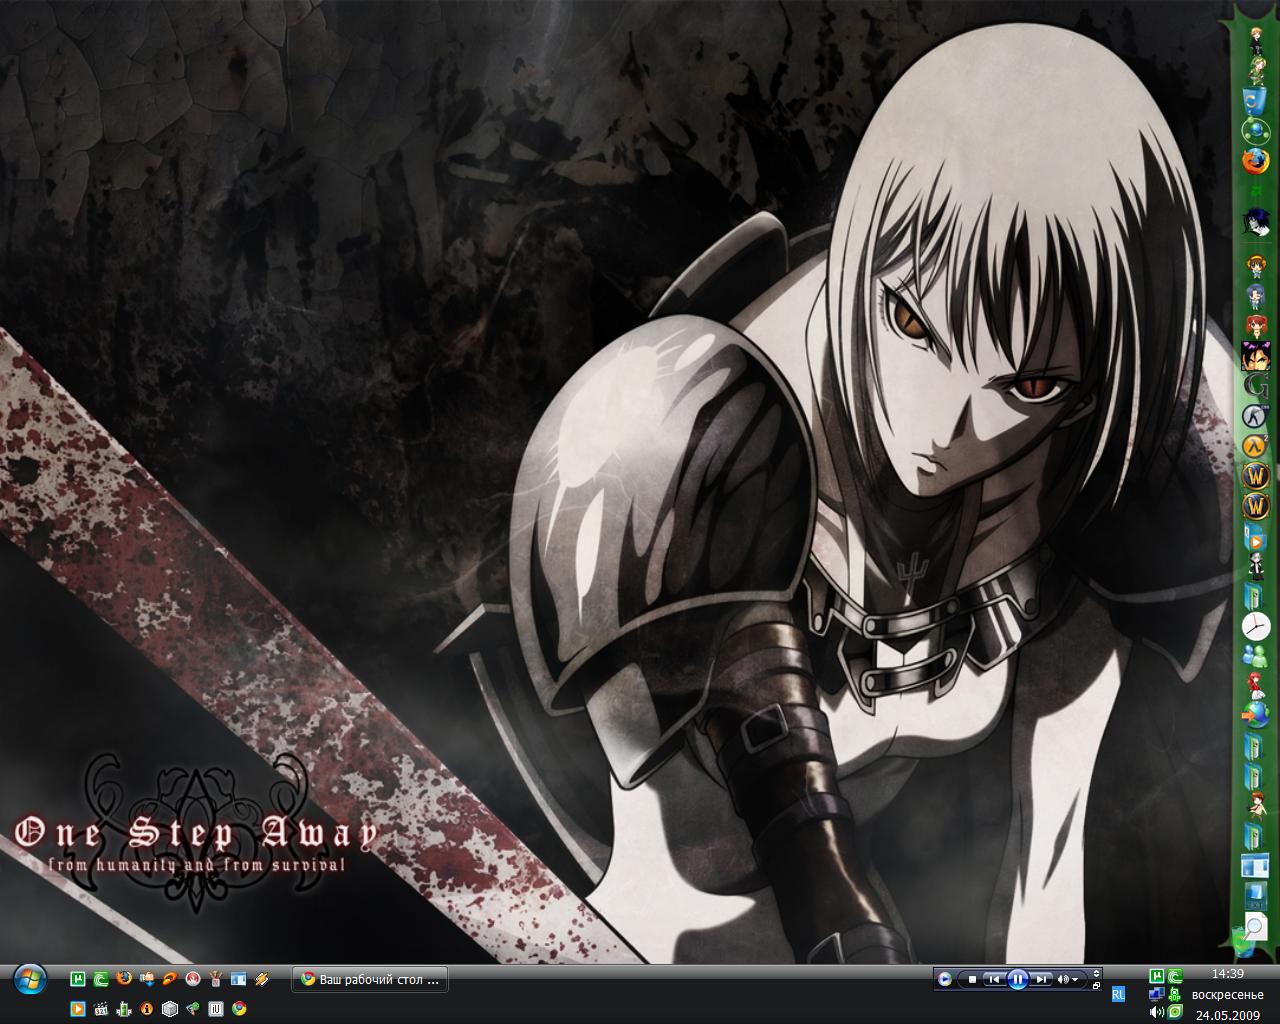
Task: Launch upper World of Warcraft dock icon
Action: click(1256, 477)
